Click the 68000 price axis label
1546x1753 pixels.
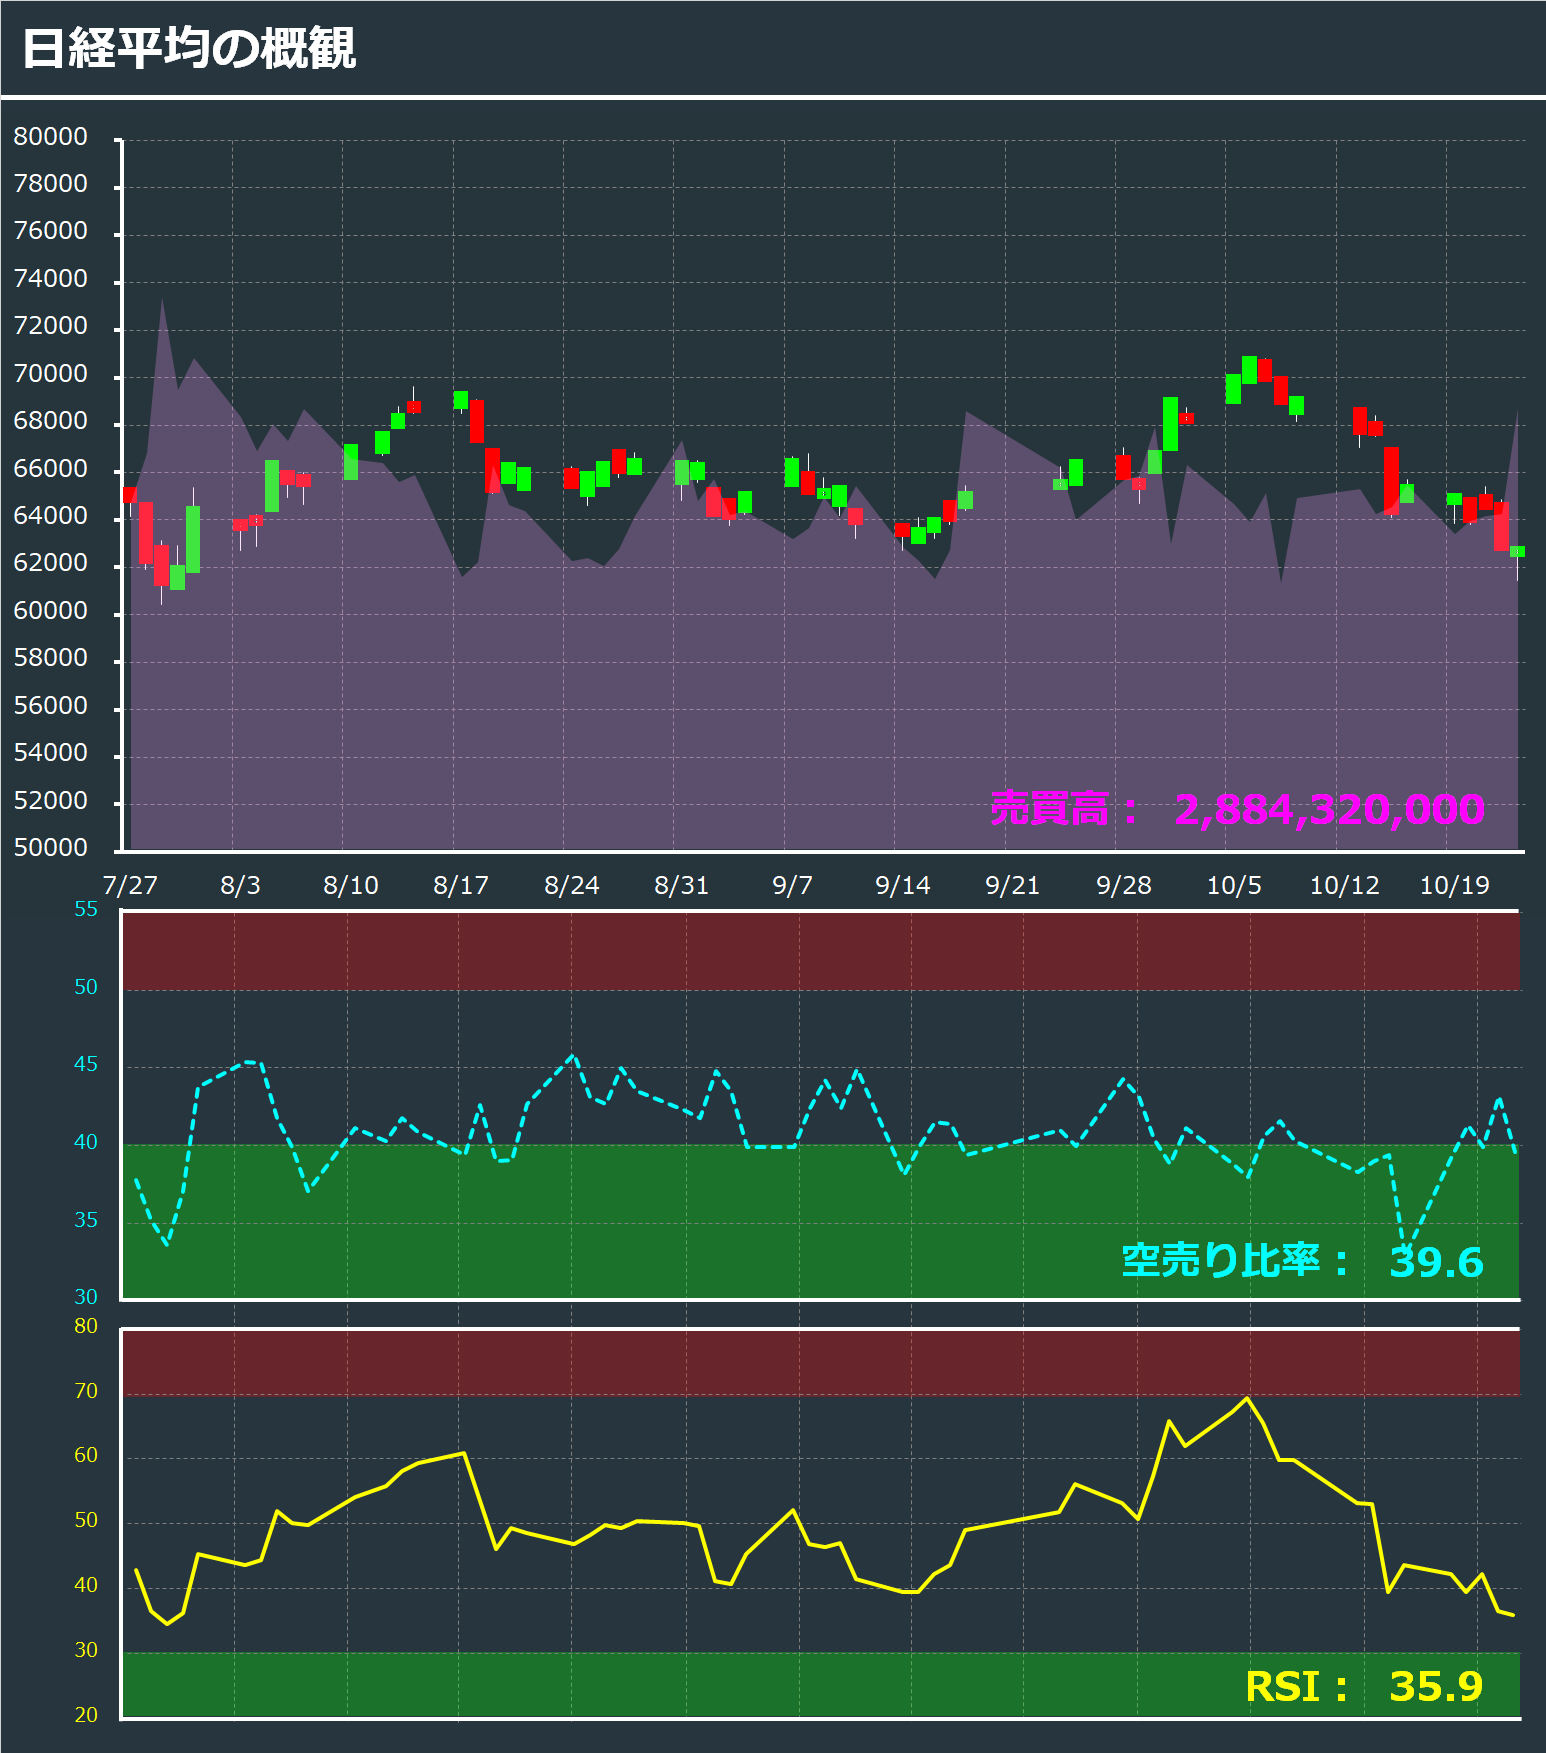click(x=51, y=420)
